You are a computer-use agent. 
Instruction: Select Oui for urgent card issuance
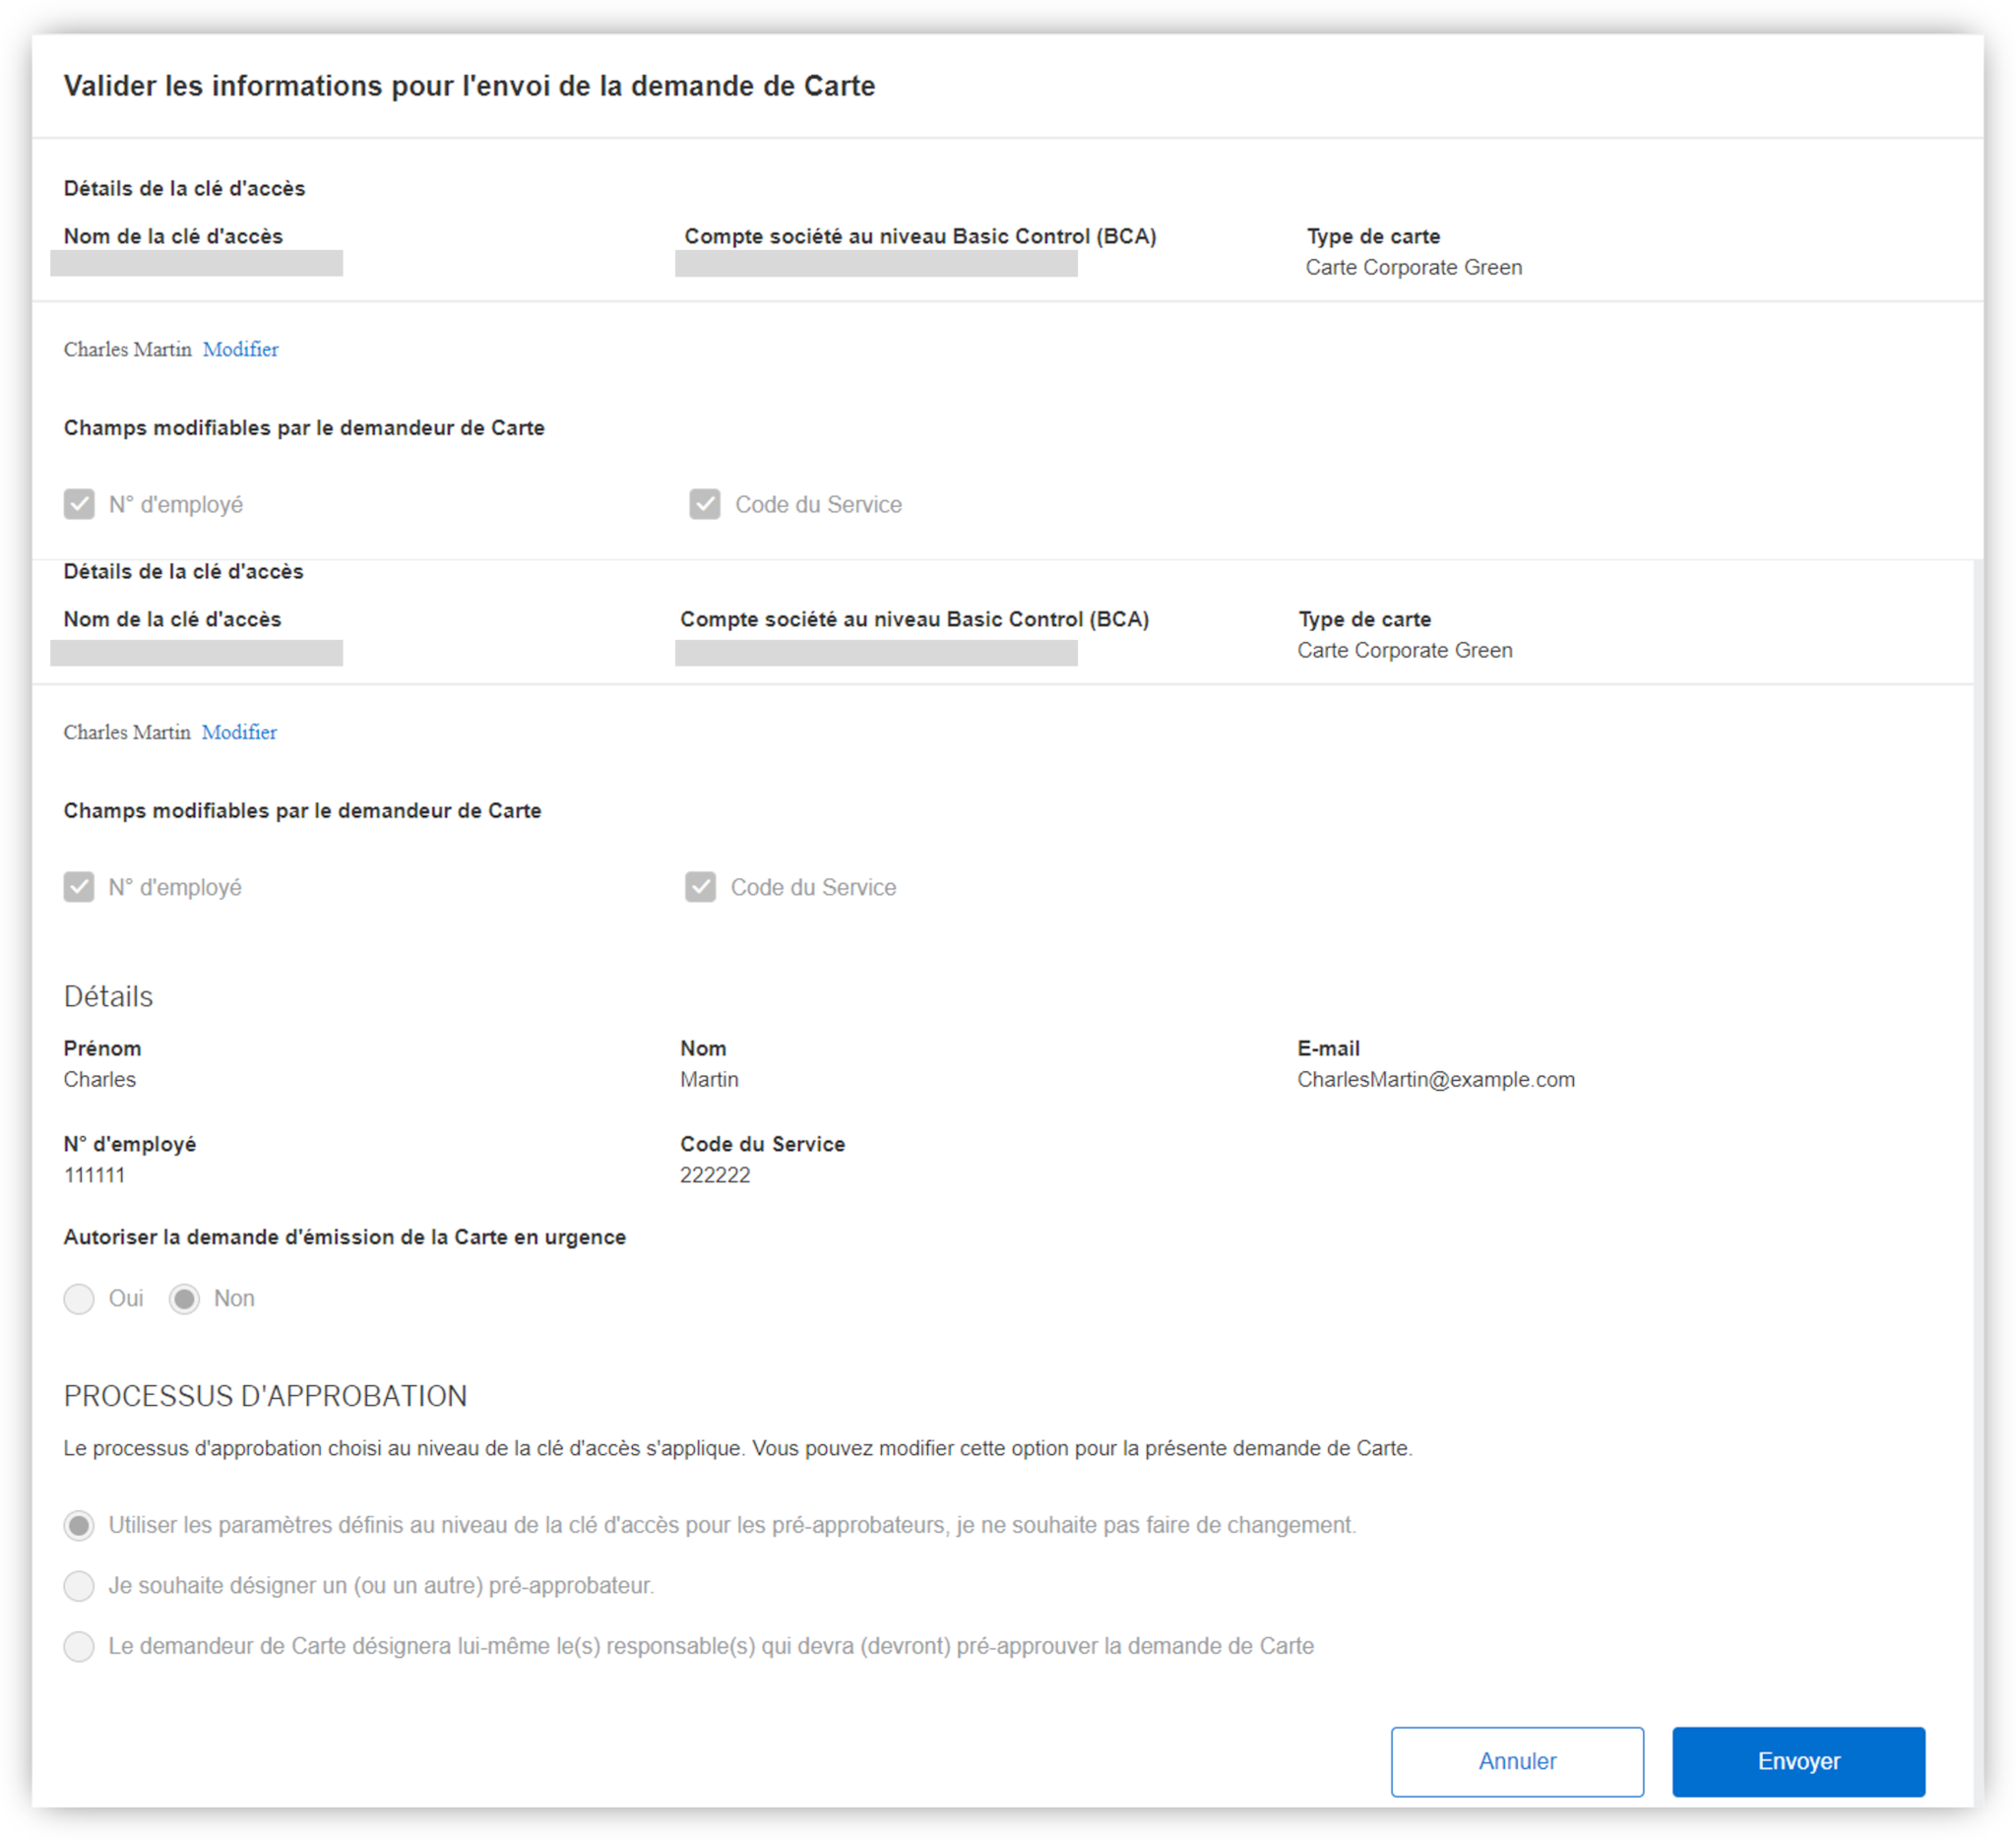pyautogui.click(x=79, y=1298)
